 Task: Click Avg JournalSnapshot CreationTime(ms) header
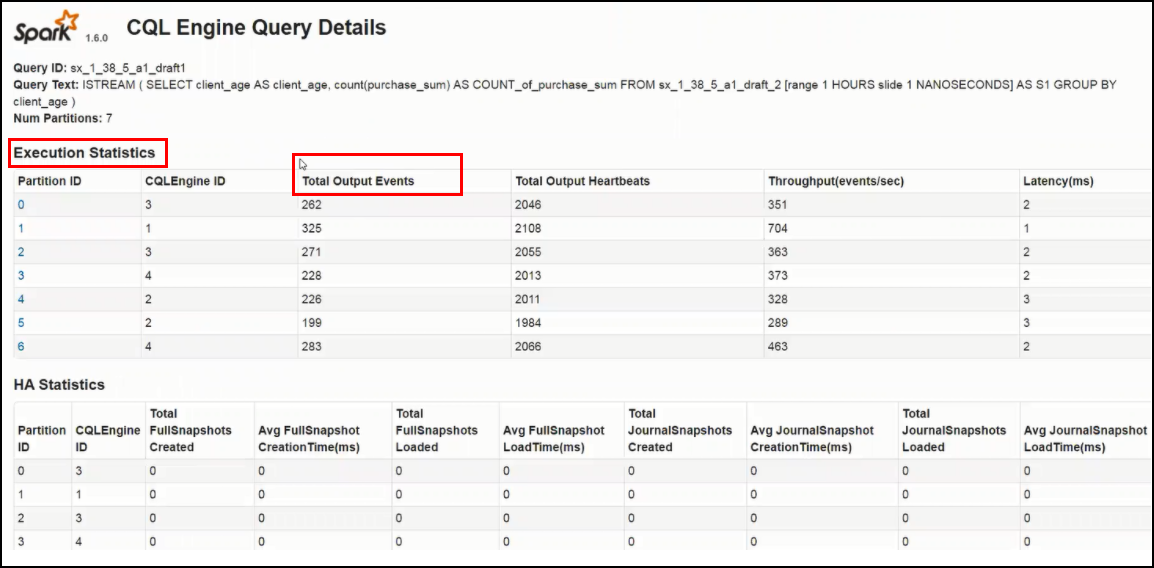click(x=812, y=439)
